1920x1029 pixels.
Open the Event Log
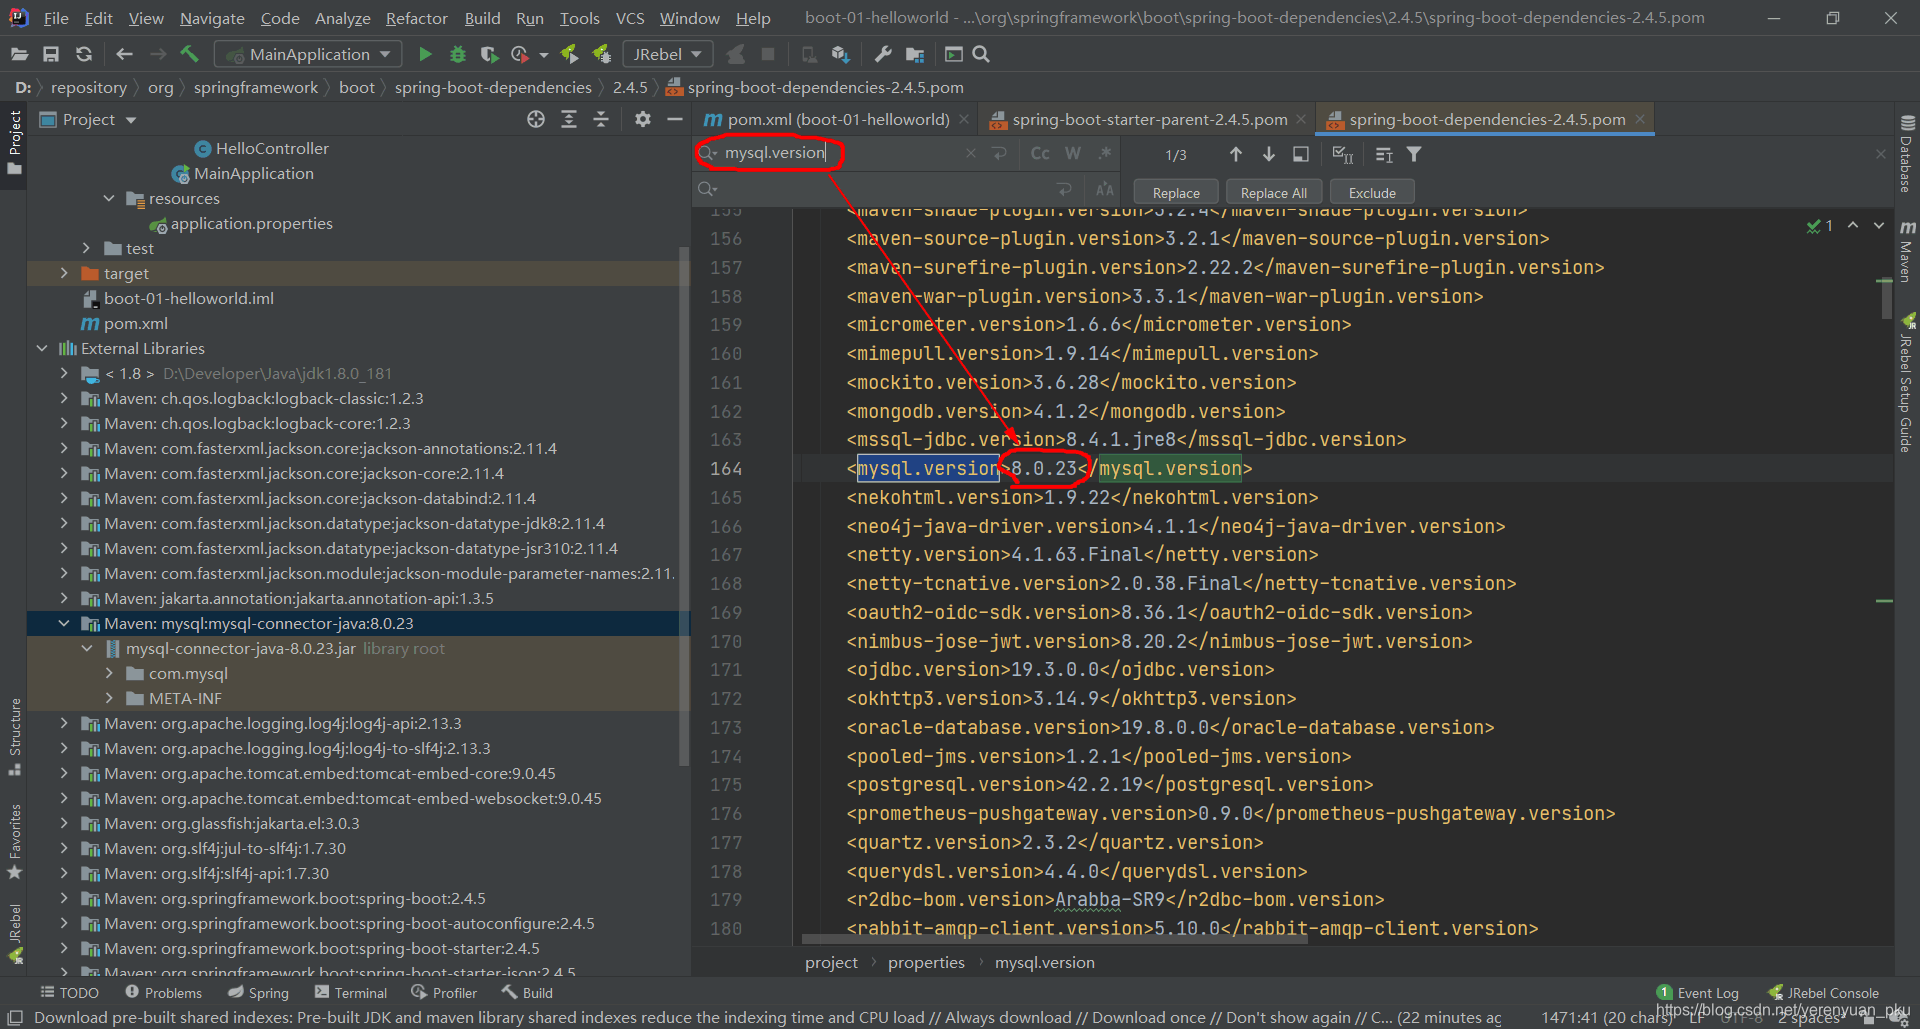[1698, 993]
